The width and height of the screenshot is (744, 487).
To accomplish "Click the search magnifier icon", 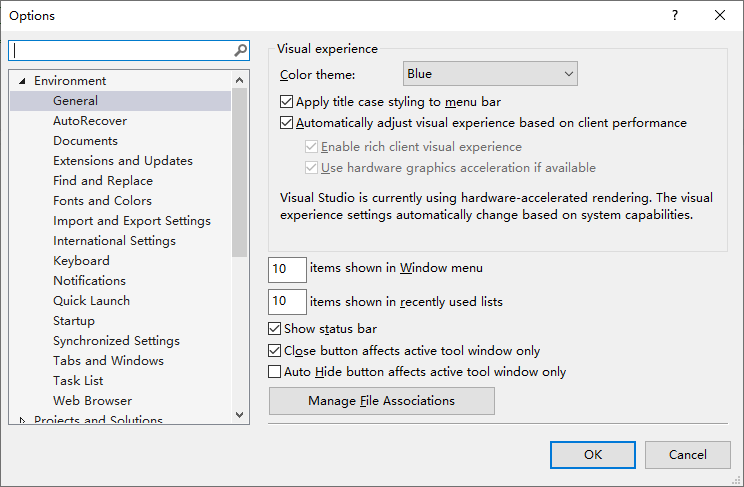I will pos(241,50).
